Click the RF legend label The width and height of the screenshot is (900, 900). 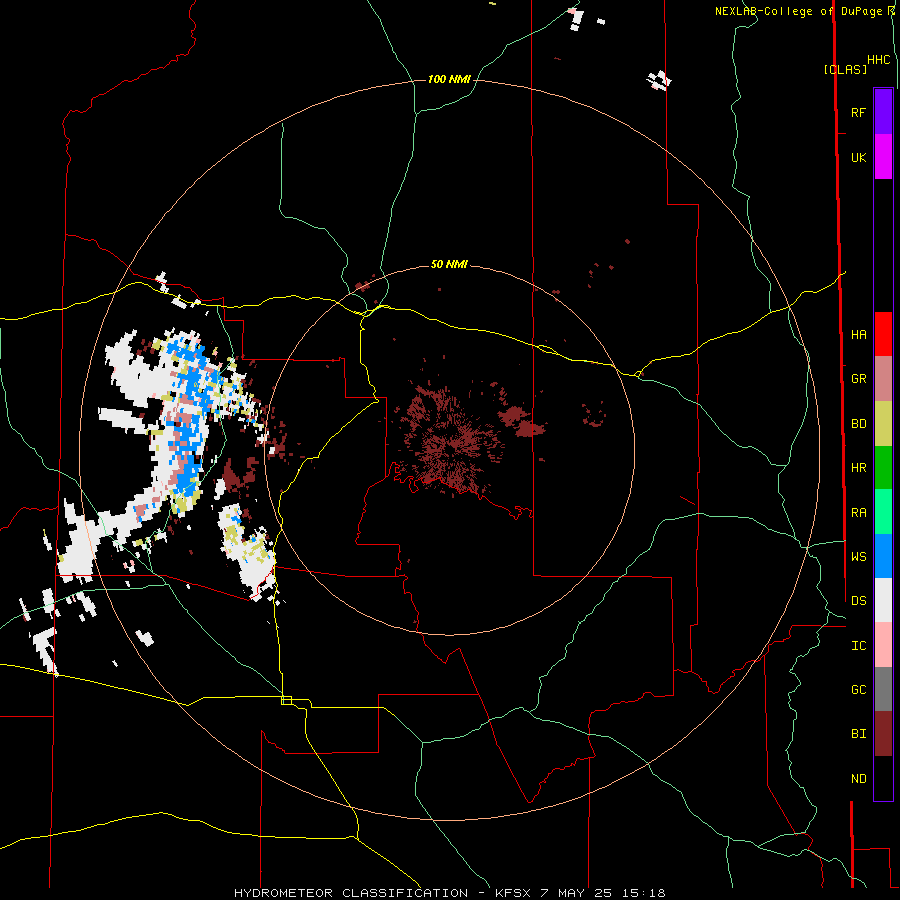pos(858,112)
